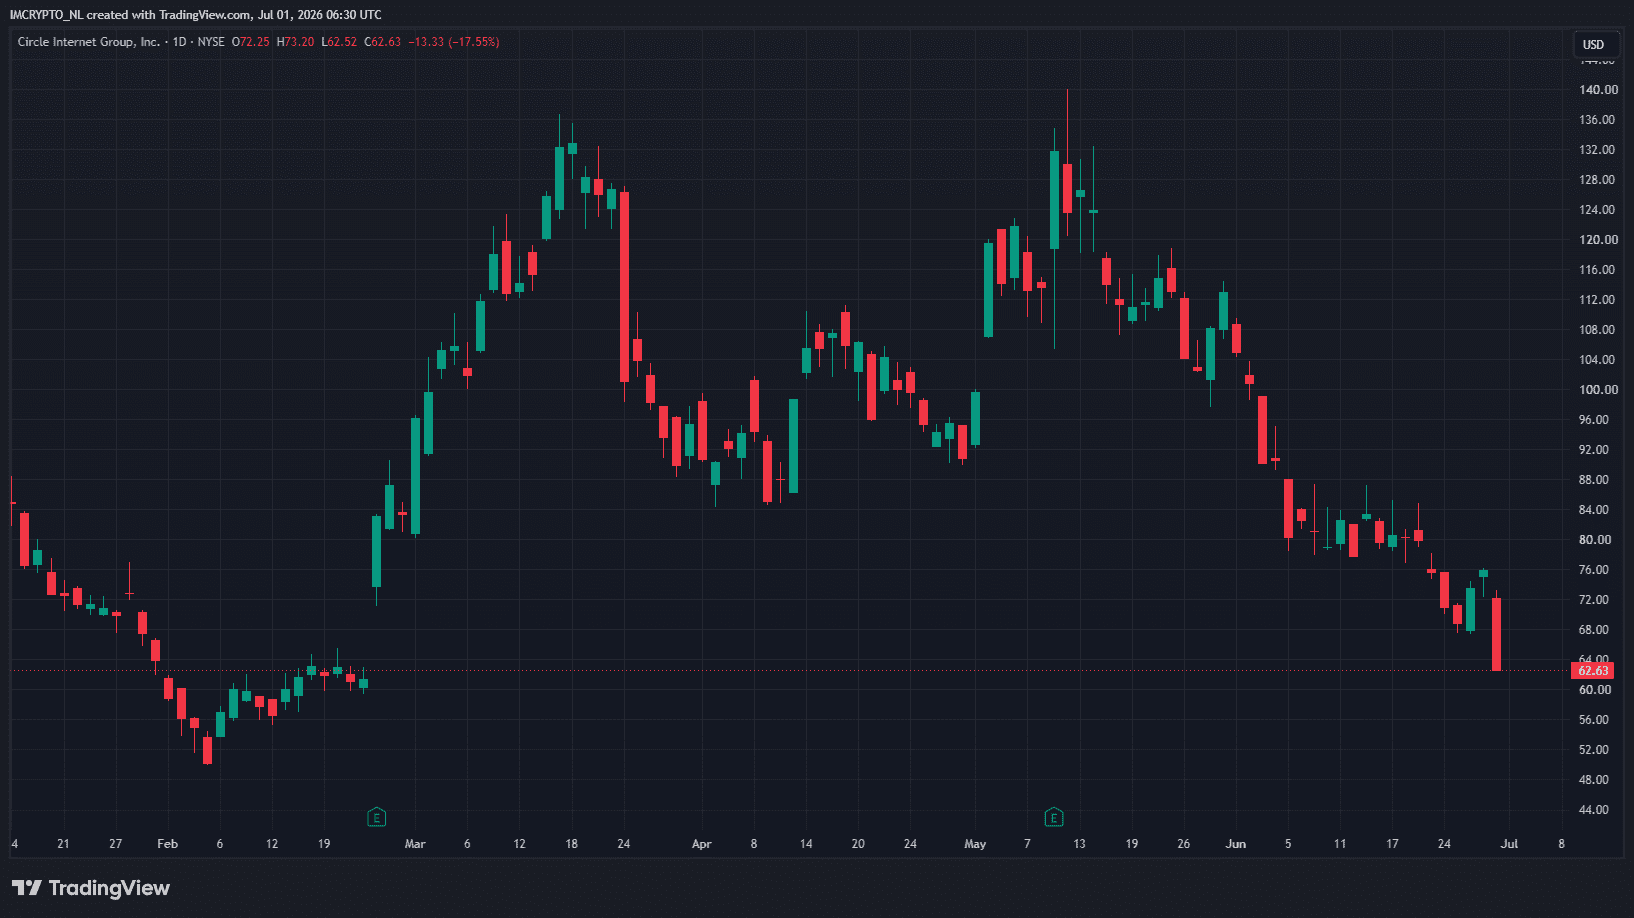This screenshot has height=918, width=1634.
Task: Select the Jul date axis label
Action: (x=1509, y=844)
